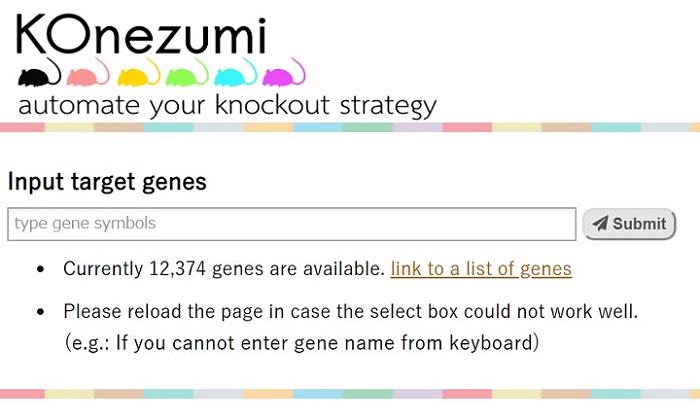The width and height of the screenshot is (700, 420).
Task: Click the keyboard example text in parentheses
Action: (302, 342)
